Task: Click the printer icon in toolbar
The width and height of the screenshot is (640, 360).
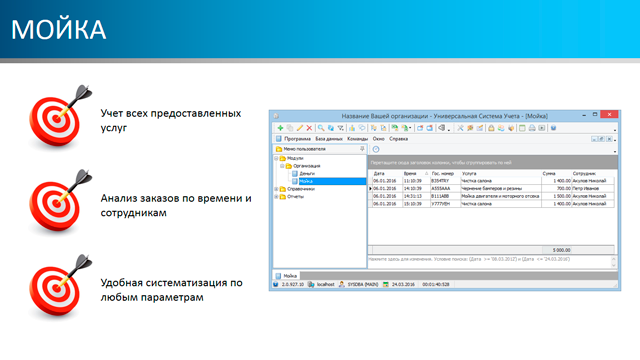Action: pos(532,128)
